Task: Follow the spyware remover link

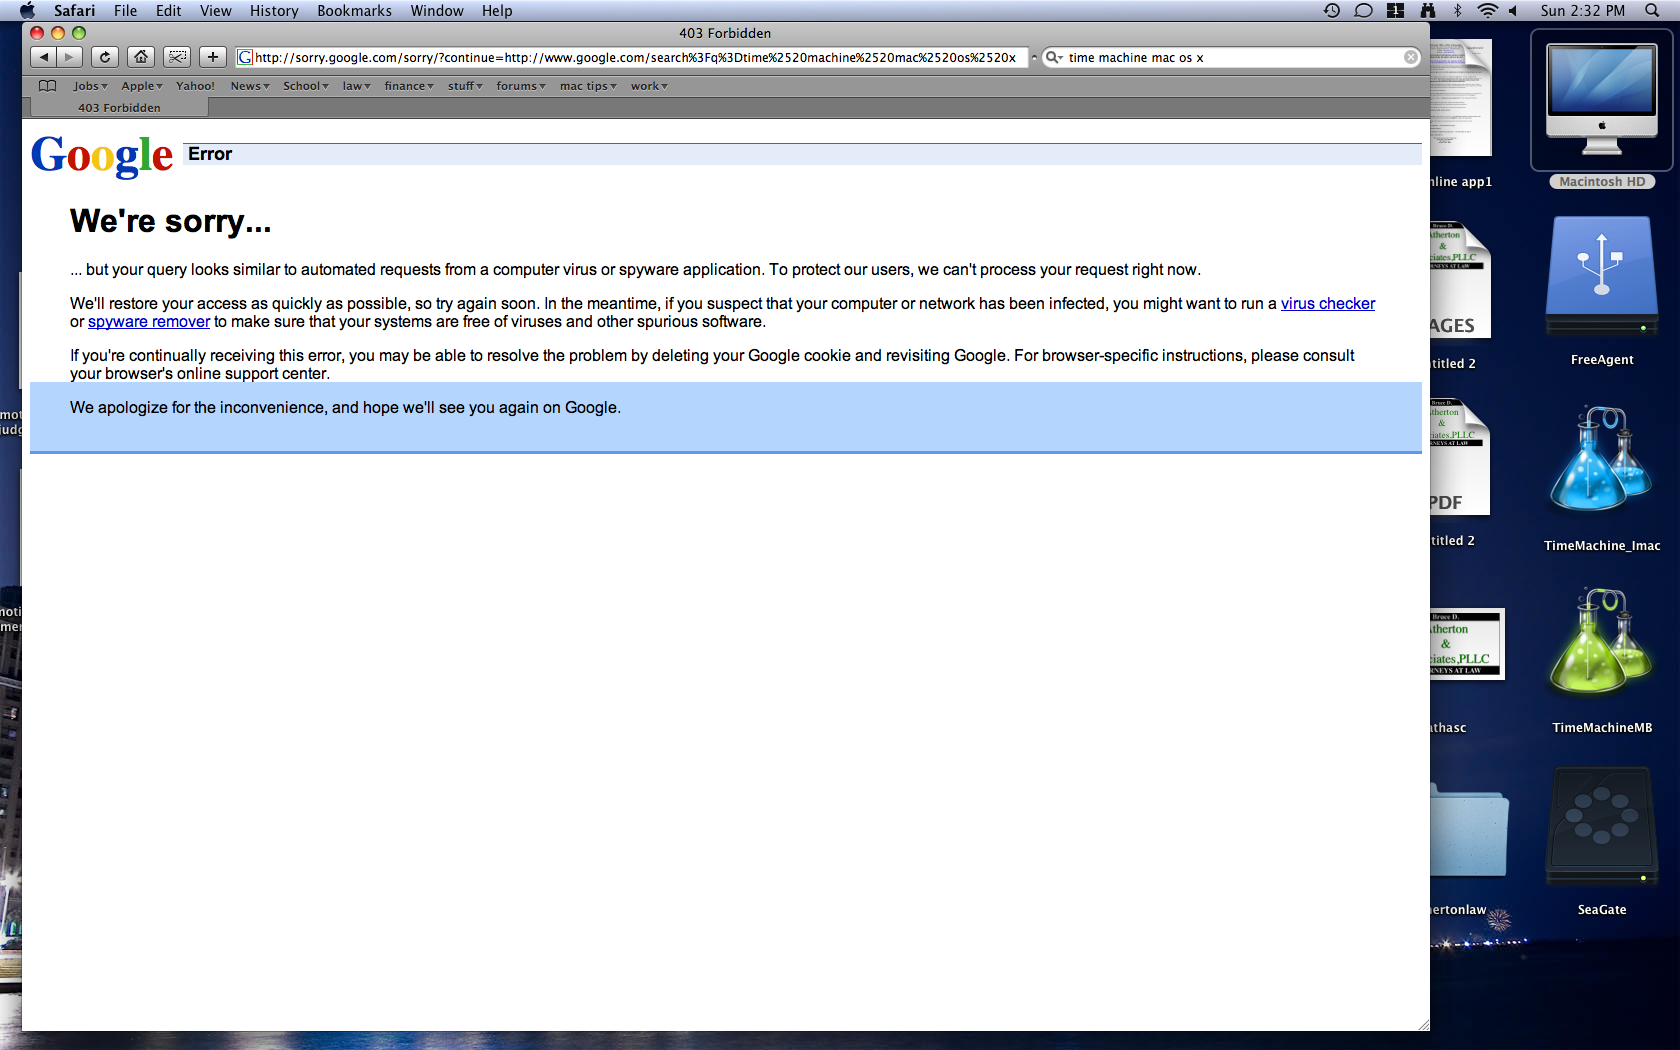Action: [x=149, y=321]
